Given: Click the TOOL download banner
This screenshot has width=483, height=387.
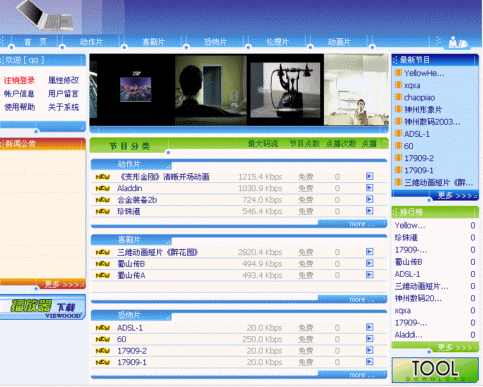Looking at the screenshot, I should (435, 370).
